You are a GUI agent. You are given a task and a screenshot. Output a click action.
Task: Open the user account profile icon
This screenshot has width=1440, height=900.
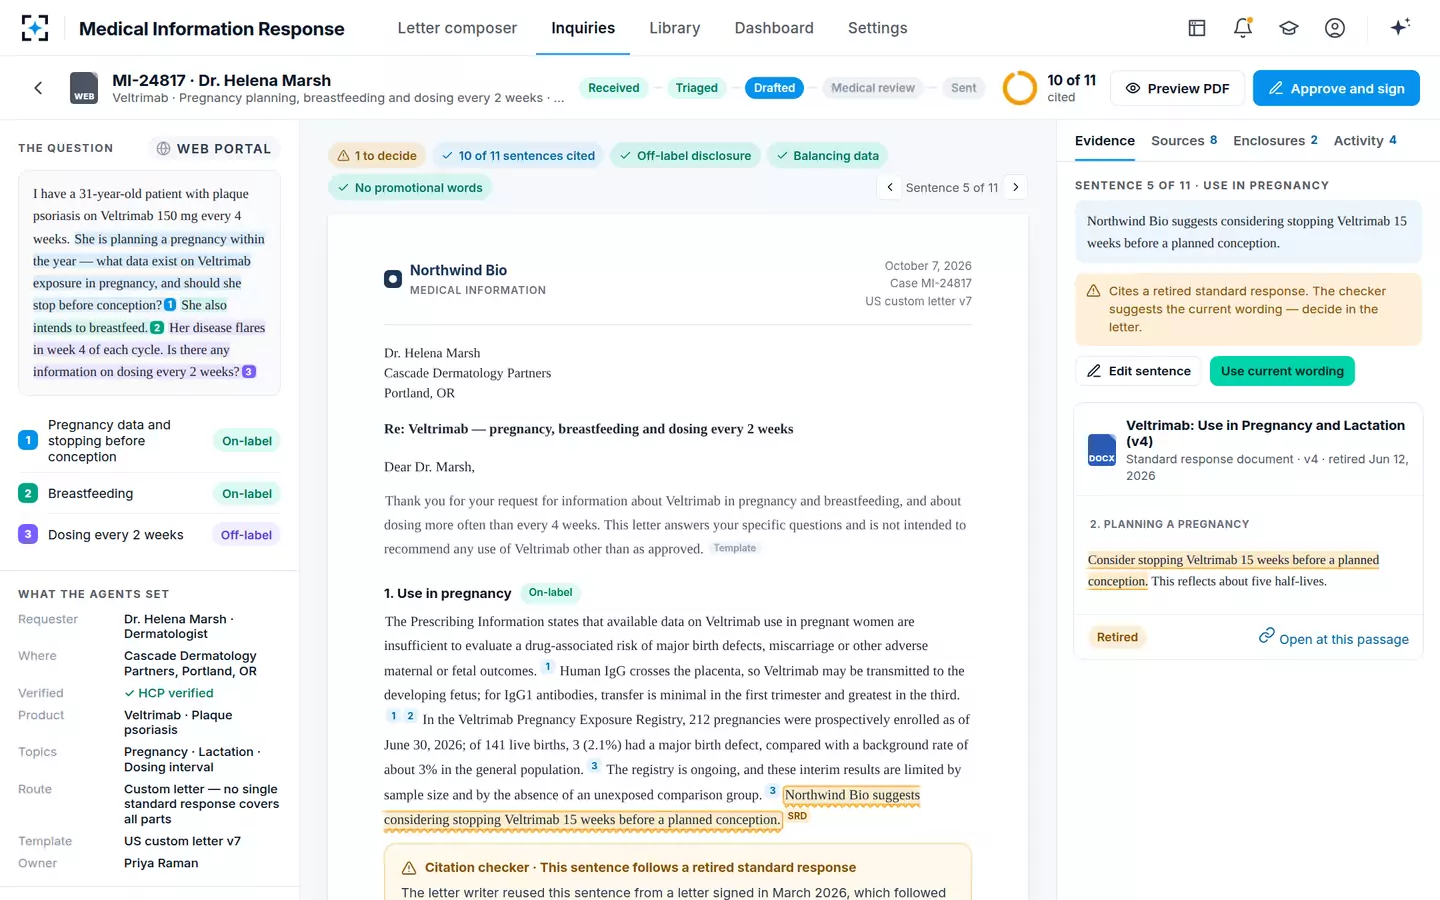pos(1335,28)
